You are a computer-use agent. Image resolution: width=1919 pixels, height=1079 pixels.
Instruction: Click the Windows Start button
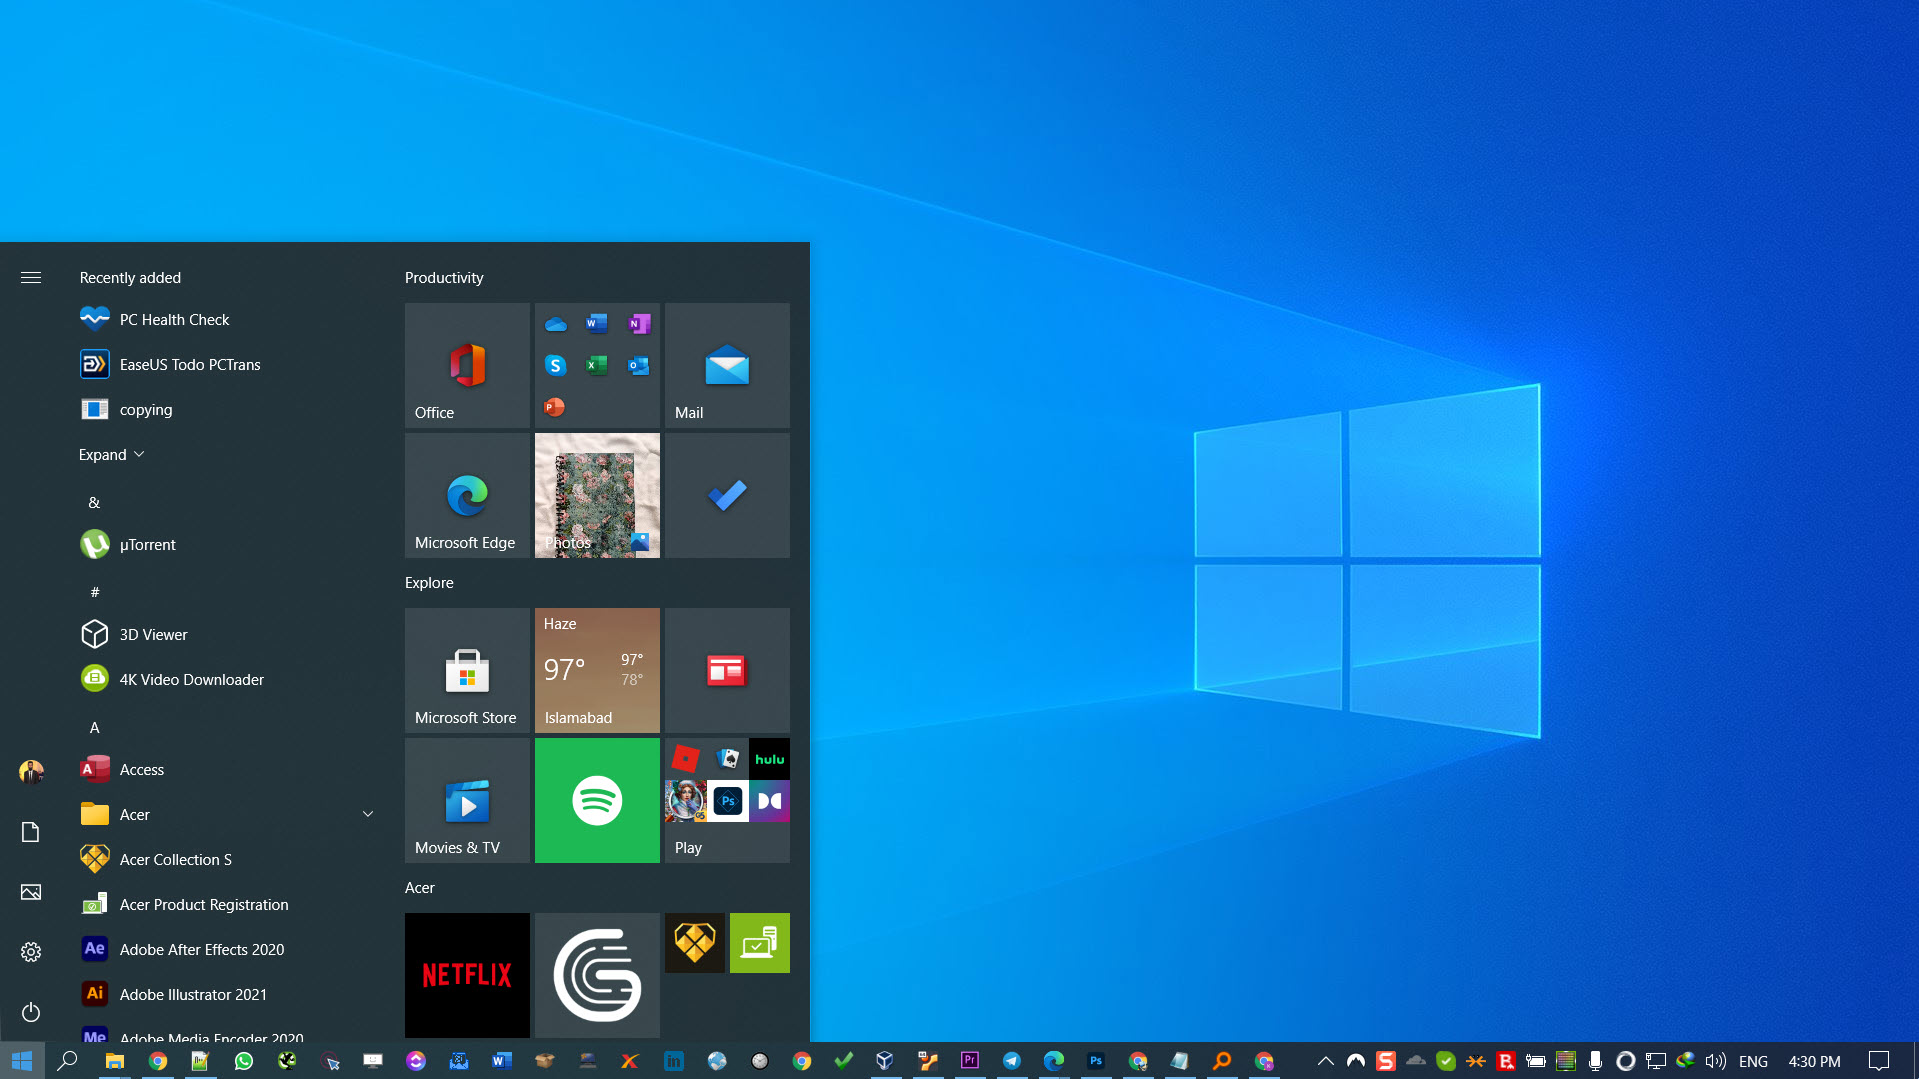(22, 1061)
